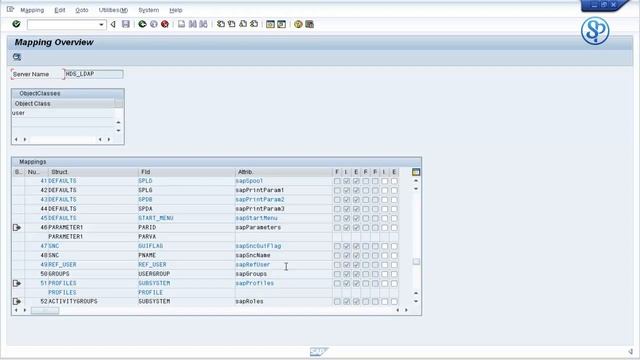Click the Nu.. column header

(x=37, y=172)
